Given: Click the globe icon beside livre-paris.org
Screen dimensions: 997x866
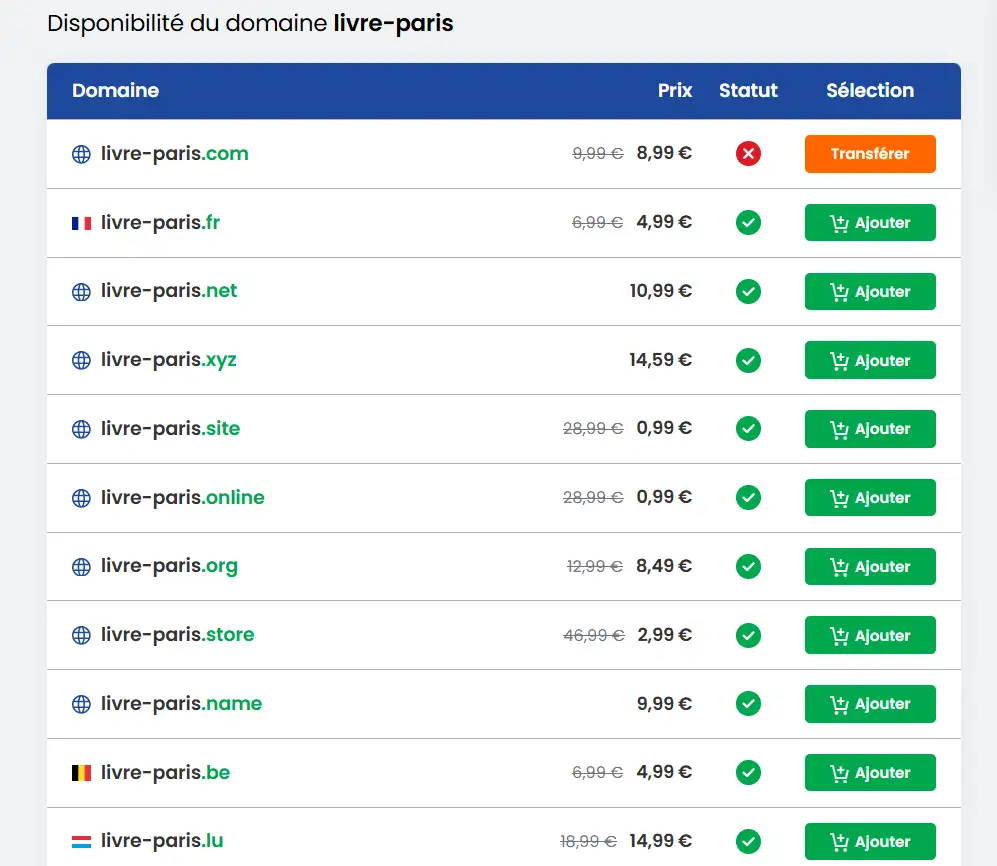Looking at the screenshot, I should pyautogui.click(x=81, y=567).
